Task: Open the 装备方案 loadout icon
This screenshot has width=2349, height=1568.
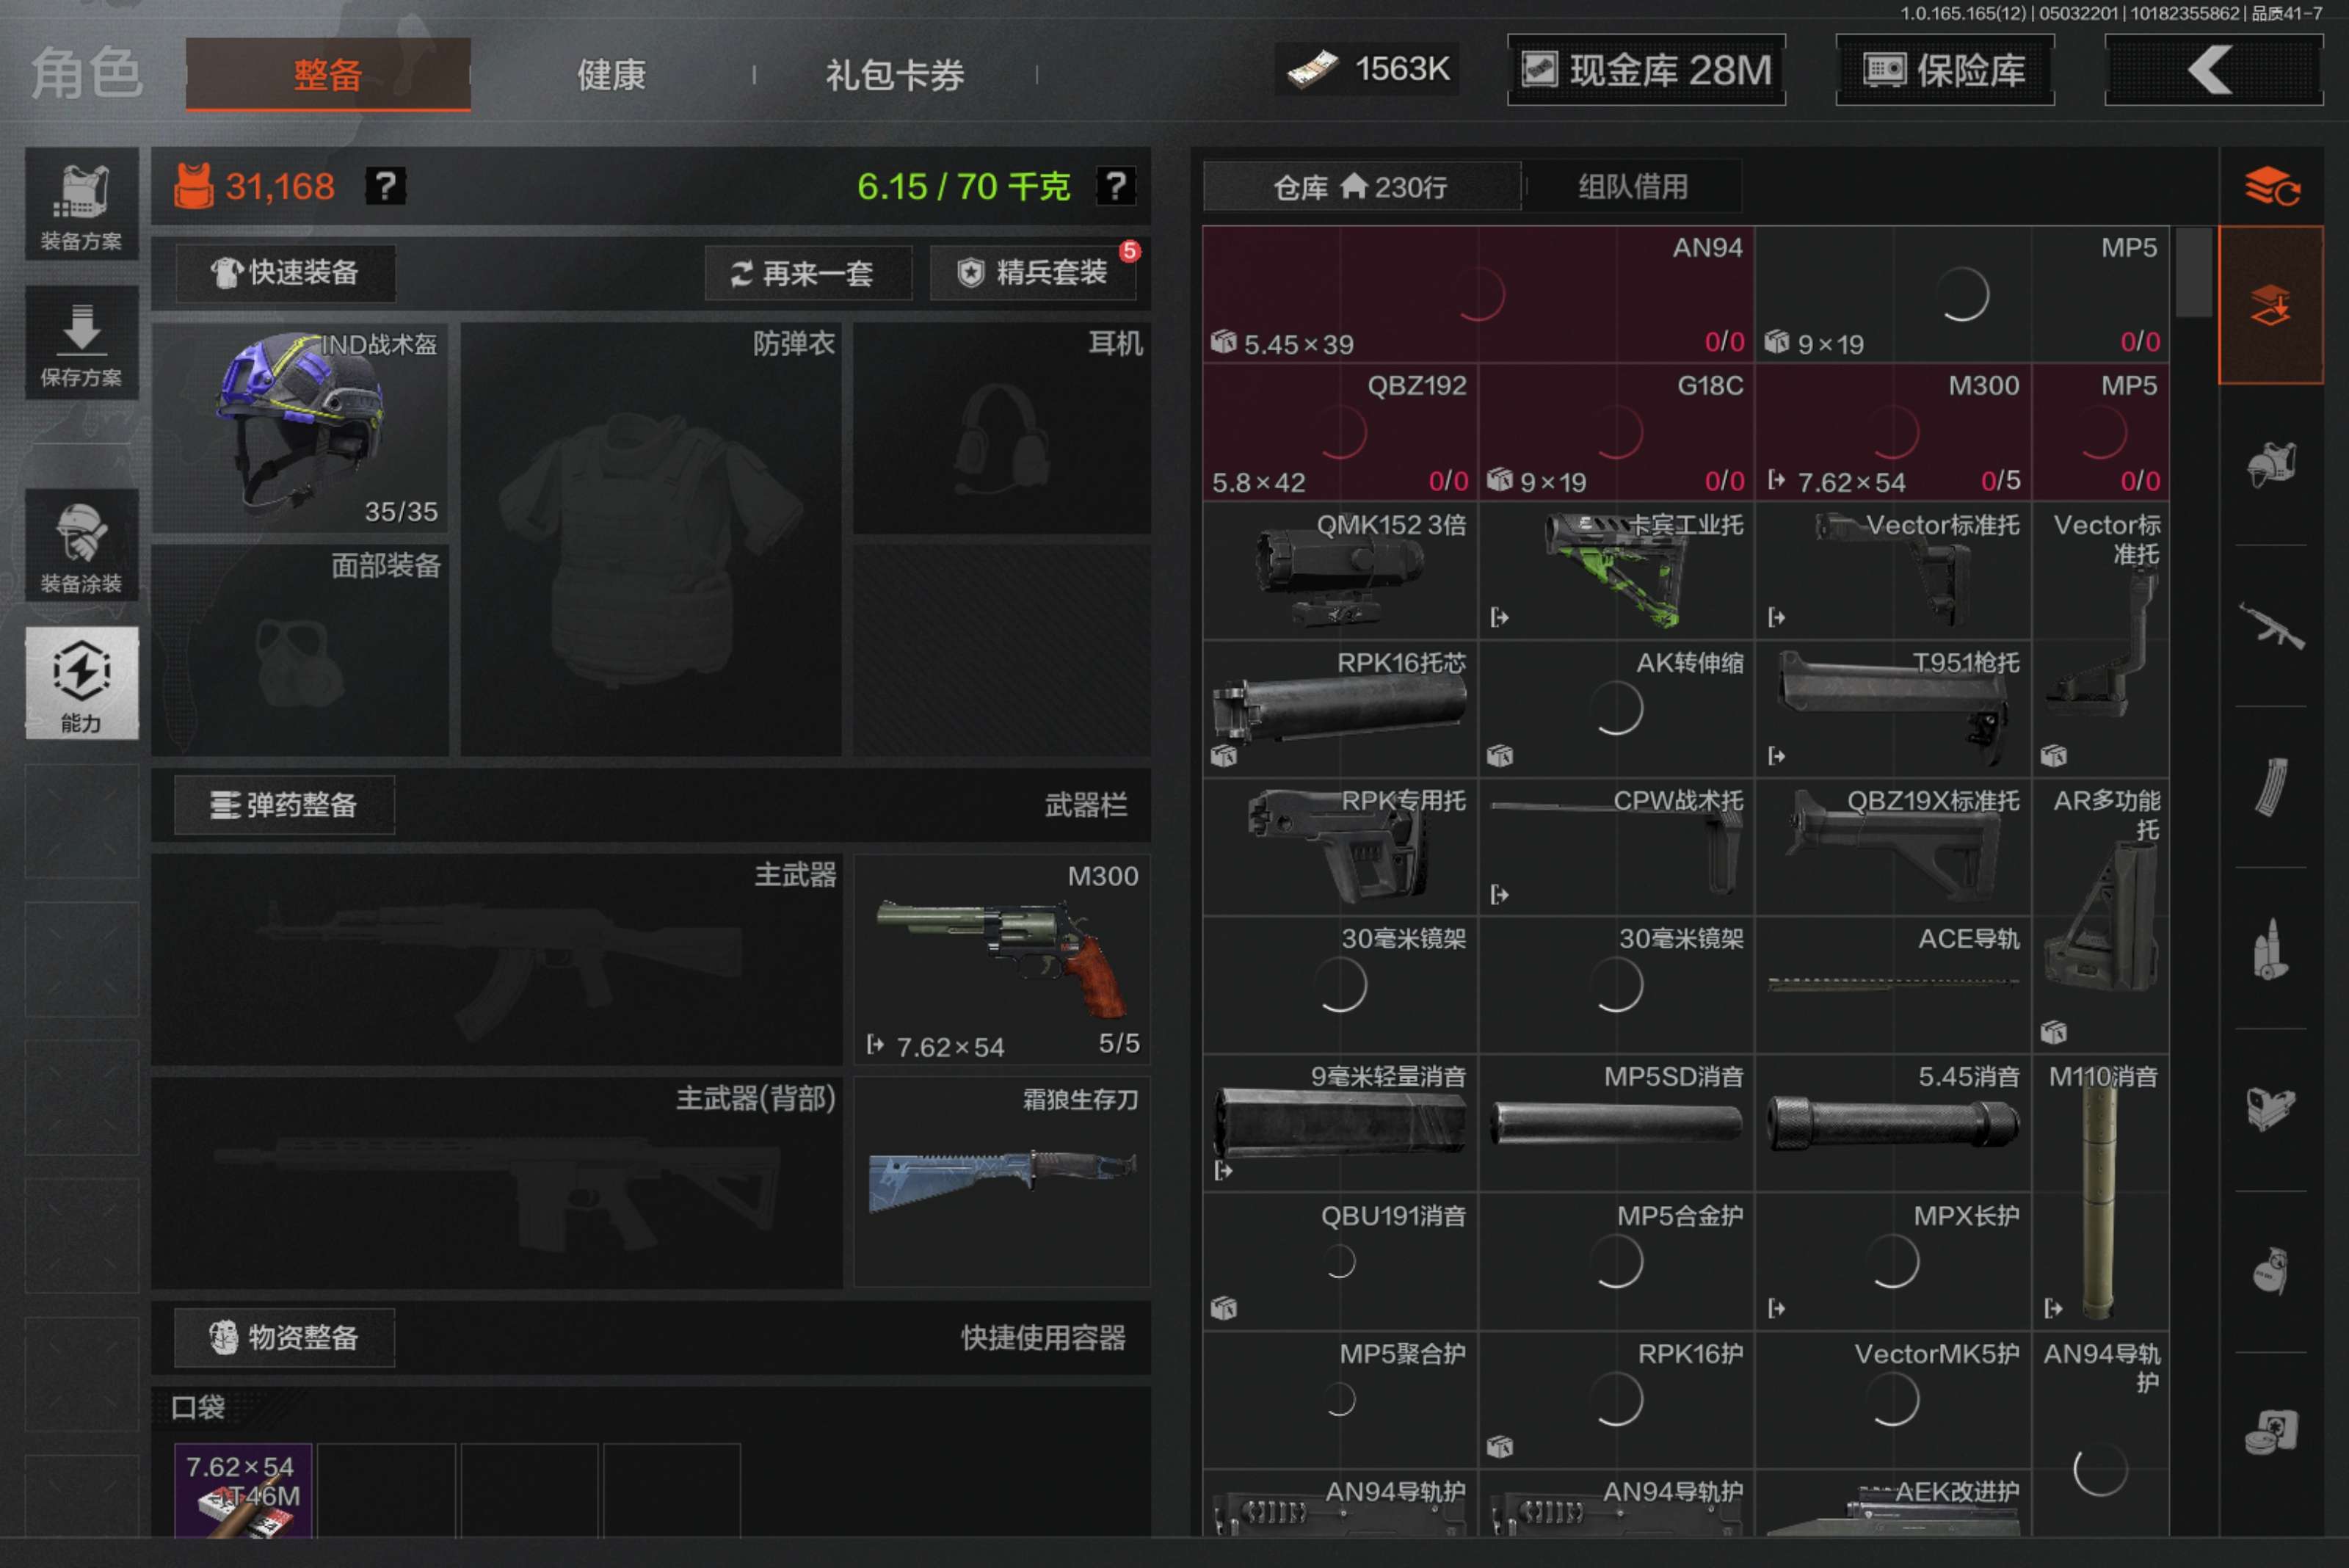Action: 81,205
